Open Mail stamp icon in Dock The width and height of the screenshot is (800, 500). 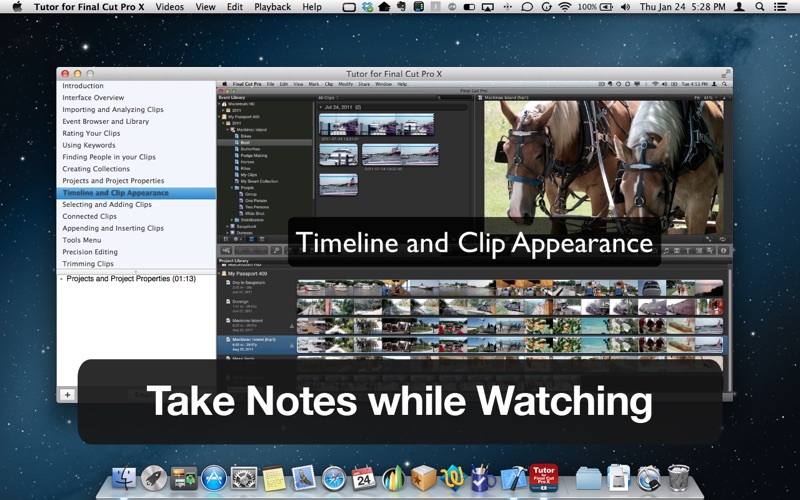(304, 479)
